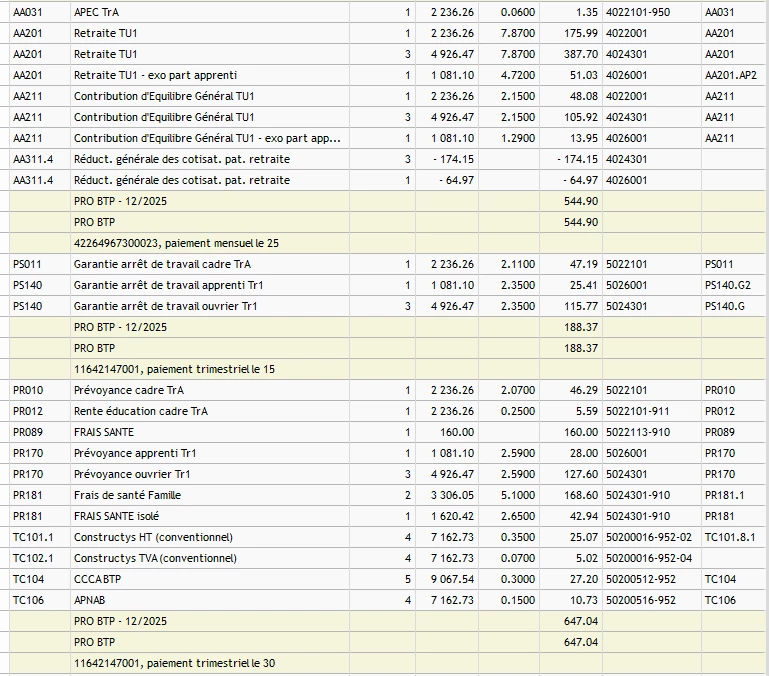Image resolution: width=769 pixels, height=676 pixels.
Task: Select account 50200016-952-04
Action: click(648, 559)
